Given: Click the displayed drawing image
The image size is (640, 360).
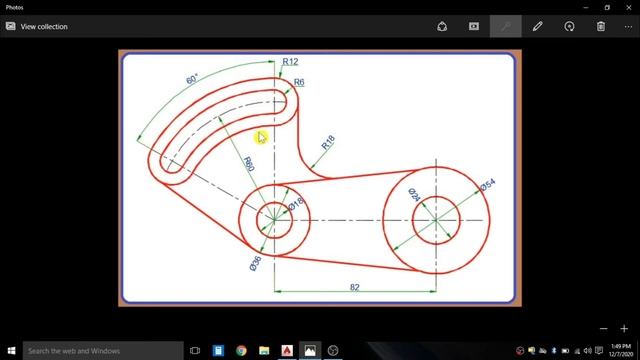Looking at the screenshot, I should [x=320, y=178].
